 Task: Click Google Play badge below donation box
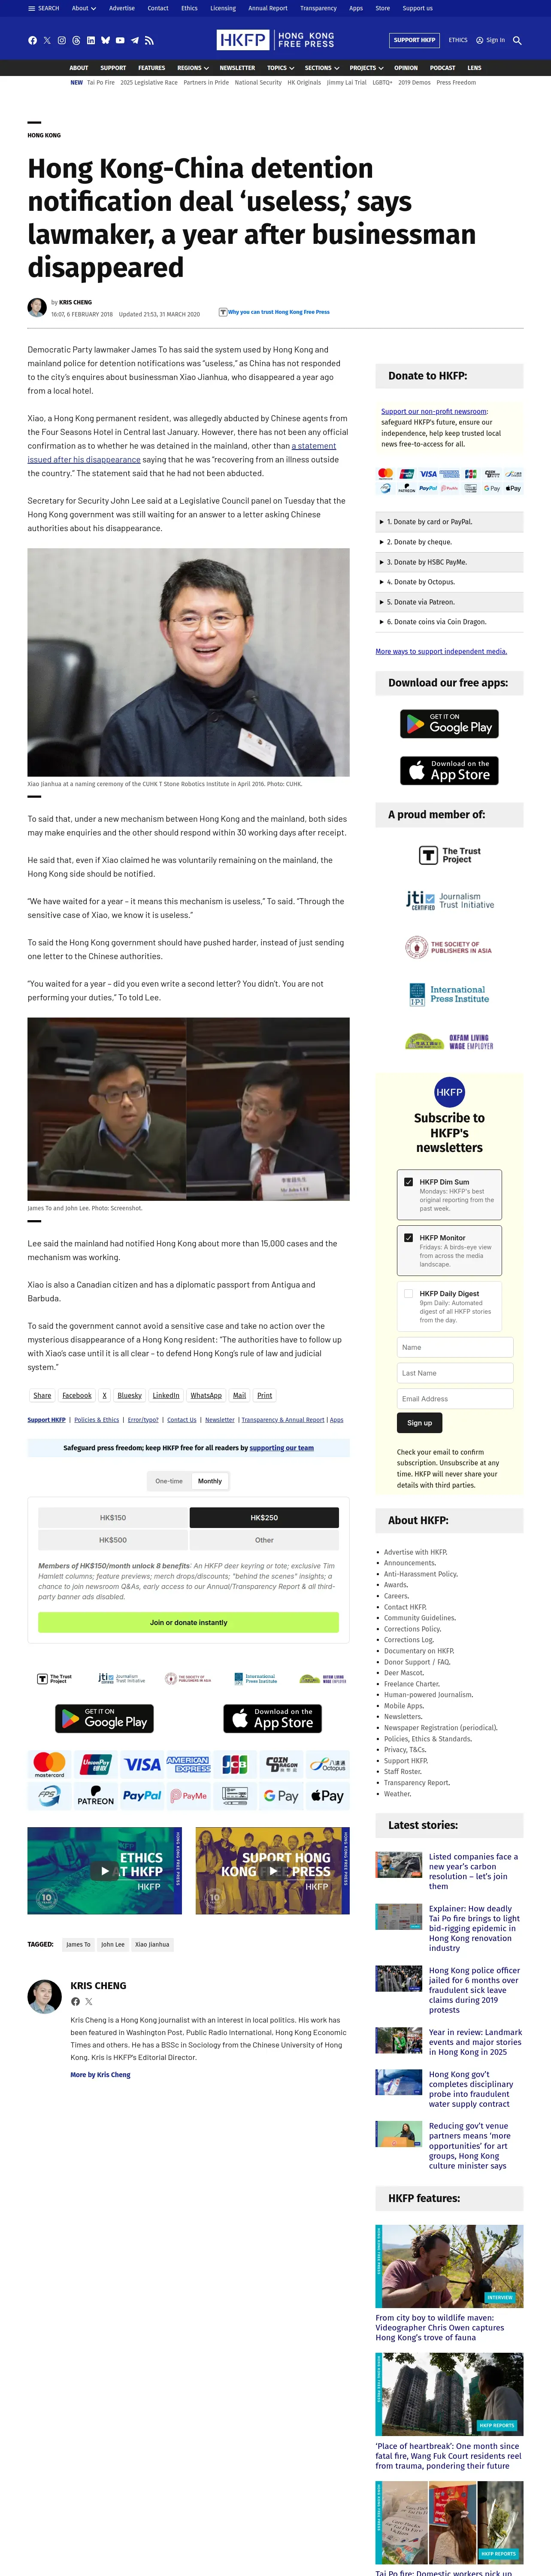point(104,1719)
